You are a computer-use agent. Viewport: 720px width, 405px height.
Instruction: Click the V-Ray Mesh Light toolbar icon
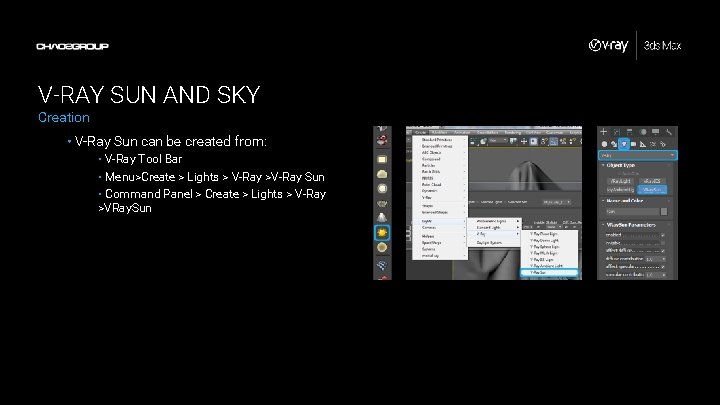point(382,203)
